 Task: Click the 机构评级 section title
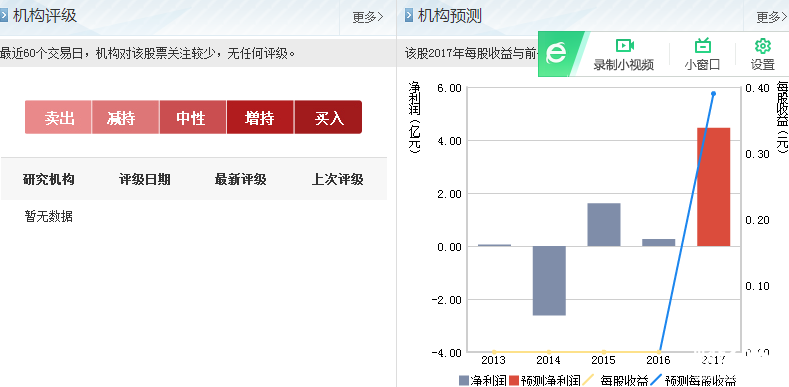click(x=45, y=16)
